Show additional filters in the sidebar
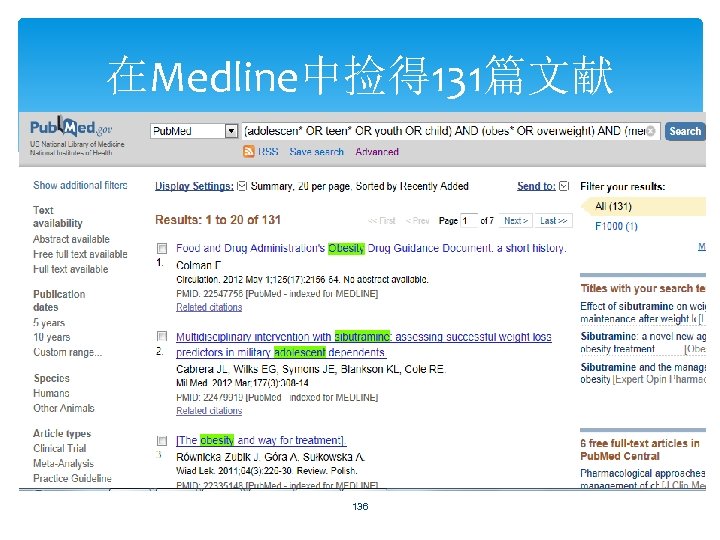 (80, 186)
